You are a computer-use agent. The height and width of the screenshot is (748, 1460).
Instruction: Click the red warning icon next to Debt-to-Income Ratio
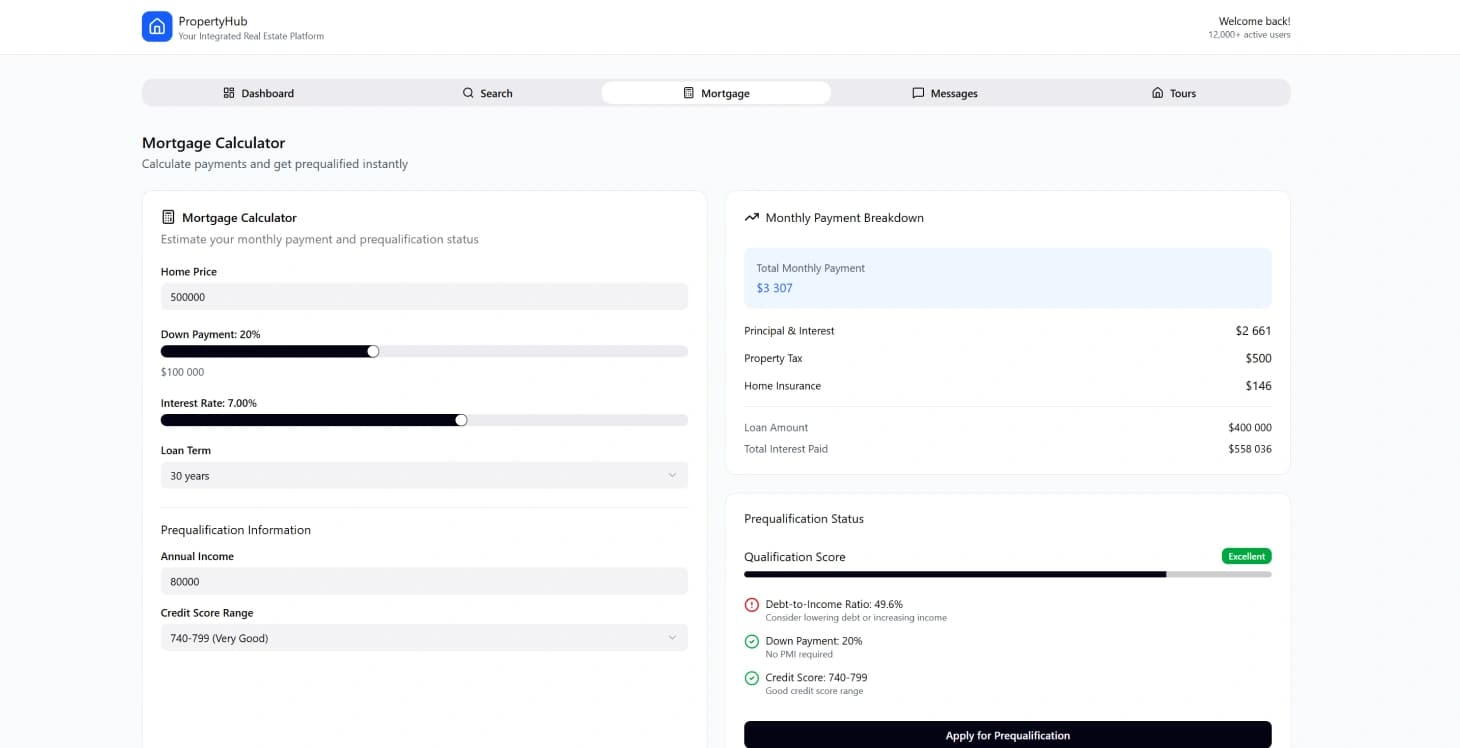751,604
